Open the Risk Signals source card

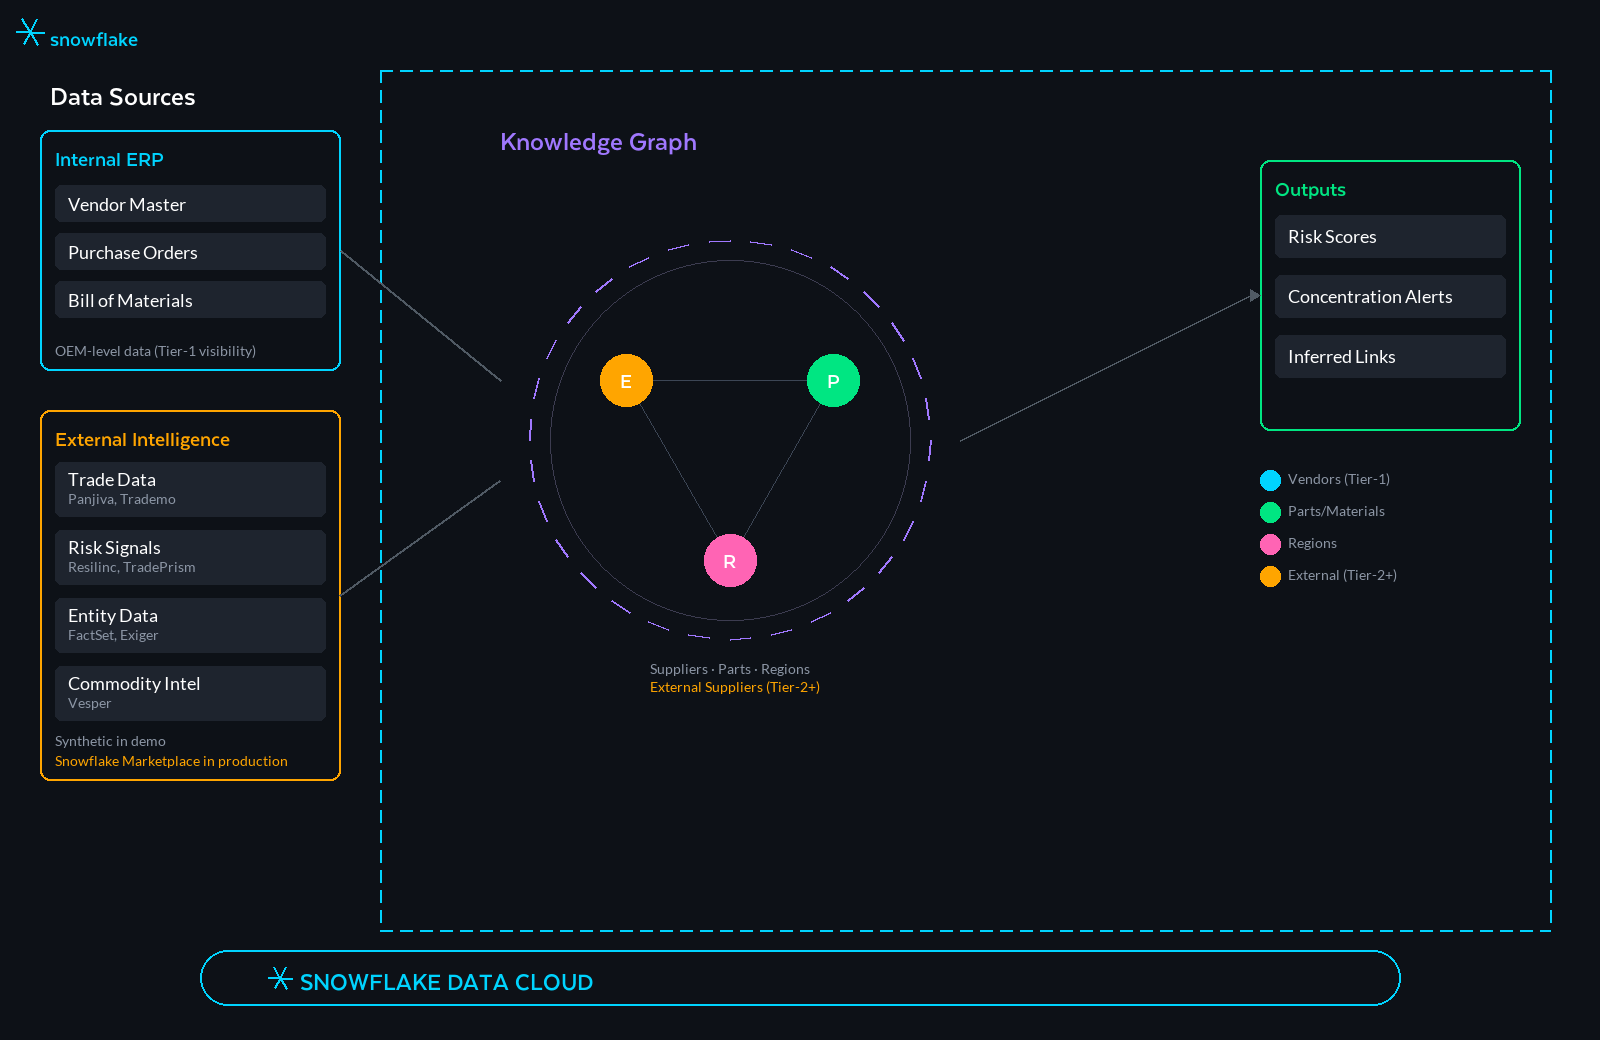(x=190, y=557)
